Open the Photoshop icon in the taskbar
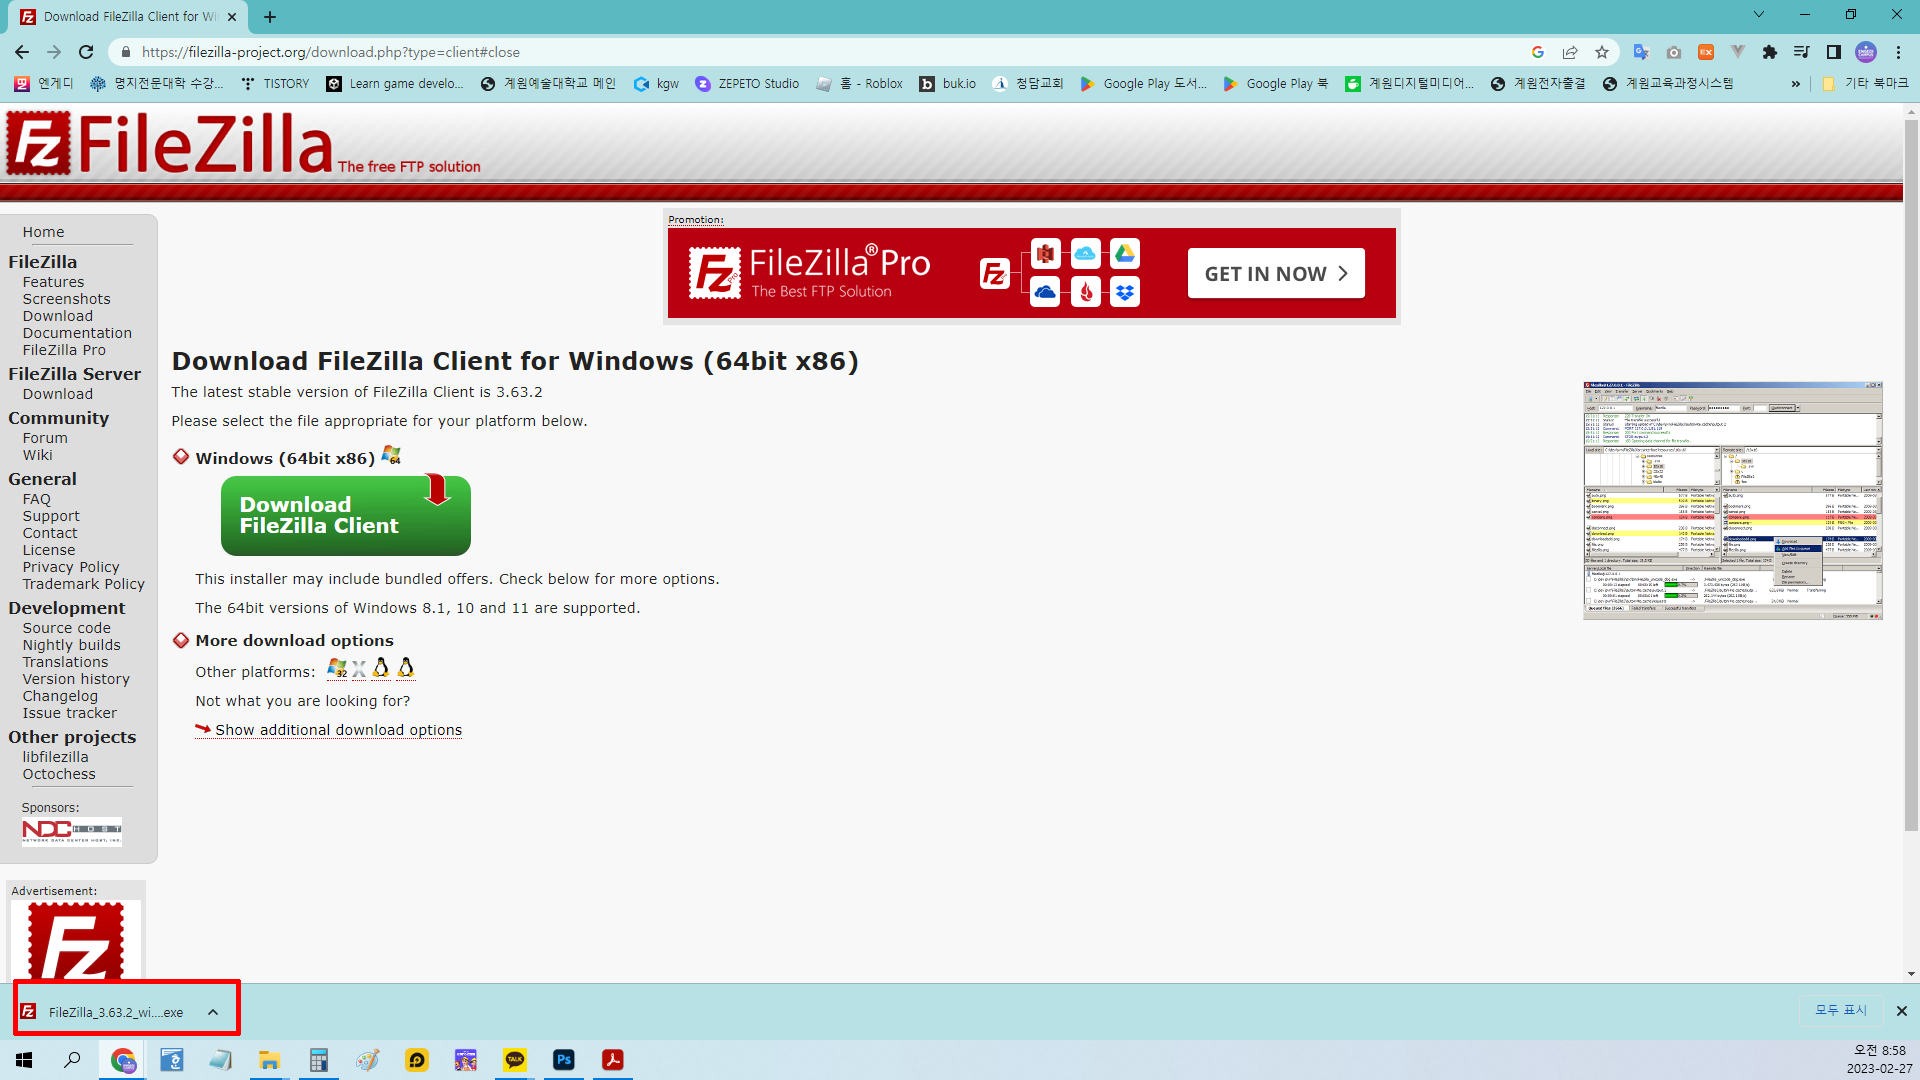Viewport: 1920px width, 1080px height. 564,1060
